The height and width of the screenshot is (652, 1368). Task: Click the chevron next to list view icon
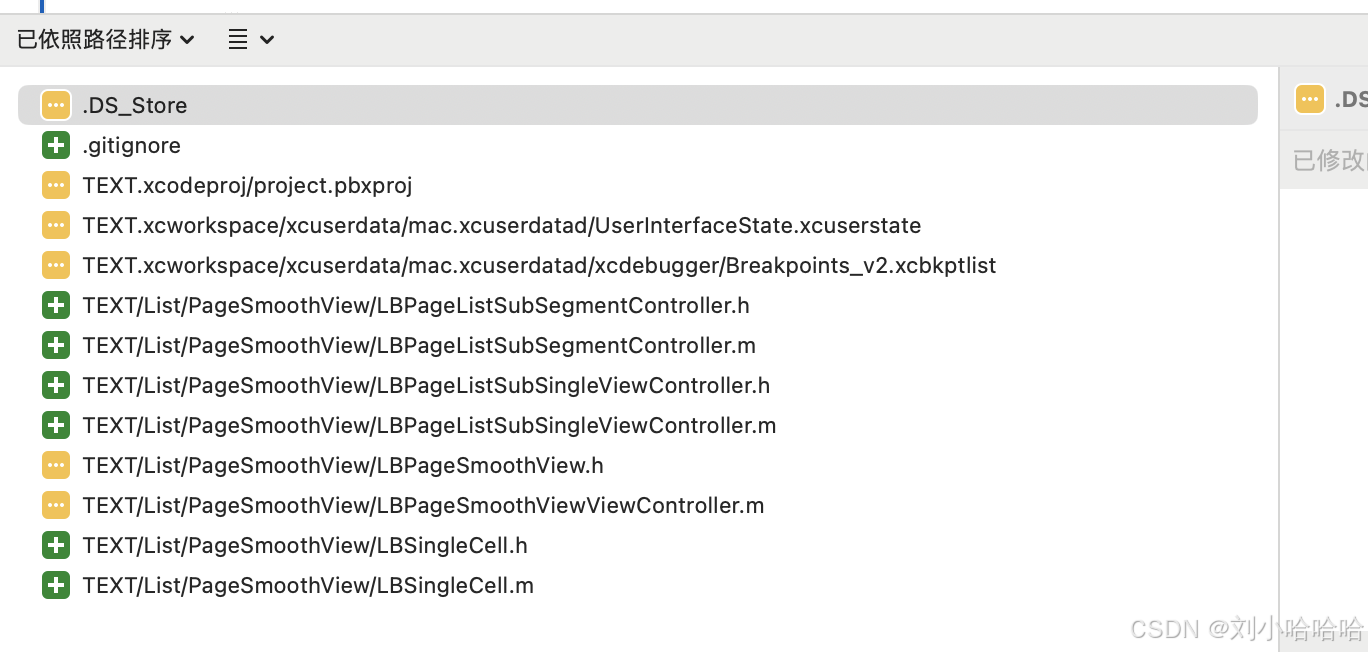[x=267, y=40]
